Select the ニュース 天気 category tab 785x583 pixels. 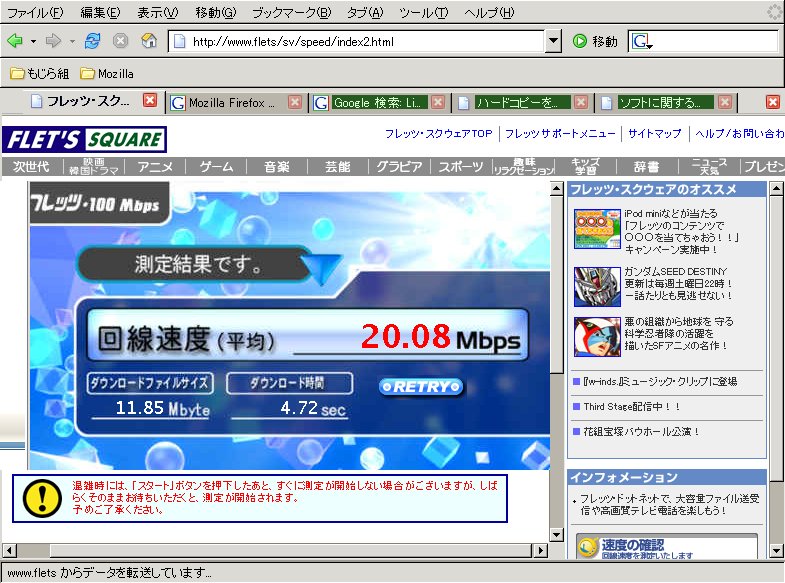[x=708, y=167]
